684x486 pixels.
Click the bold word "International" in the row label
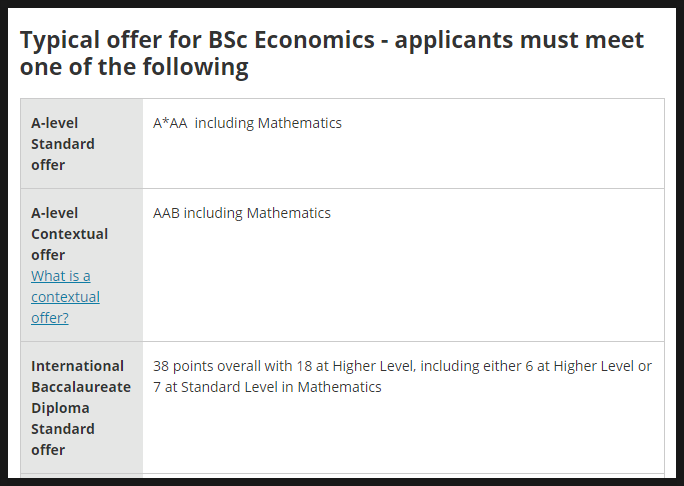(x=77, y=366)
